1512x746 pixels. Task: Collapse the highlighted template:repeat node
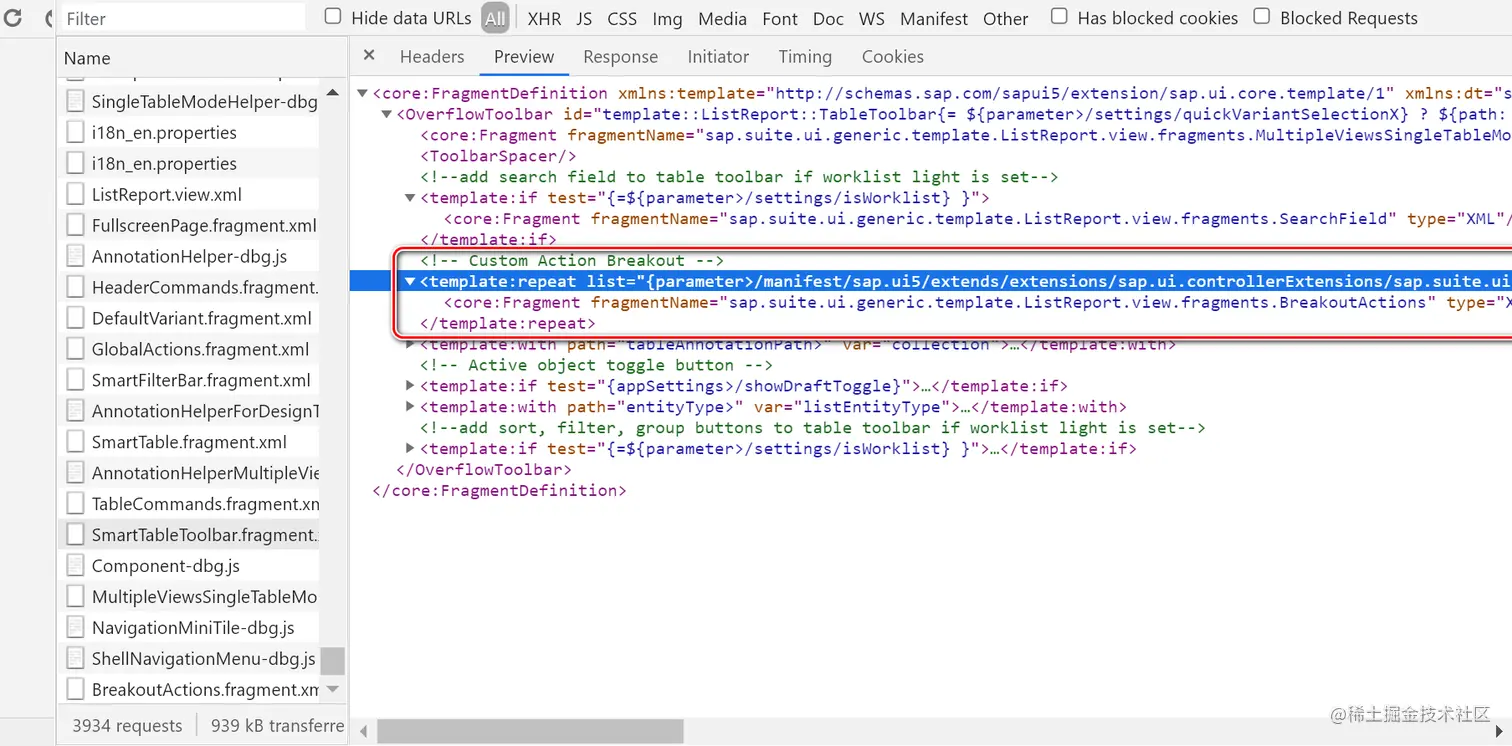click(x=410, y=282)
